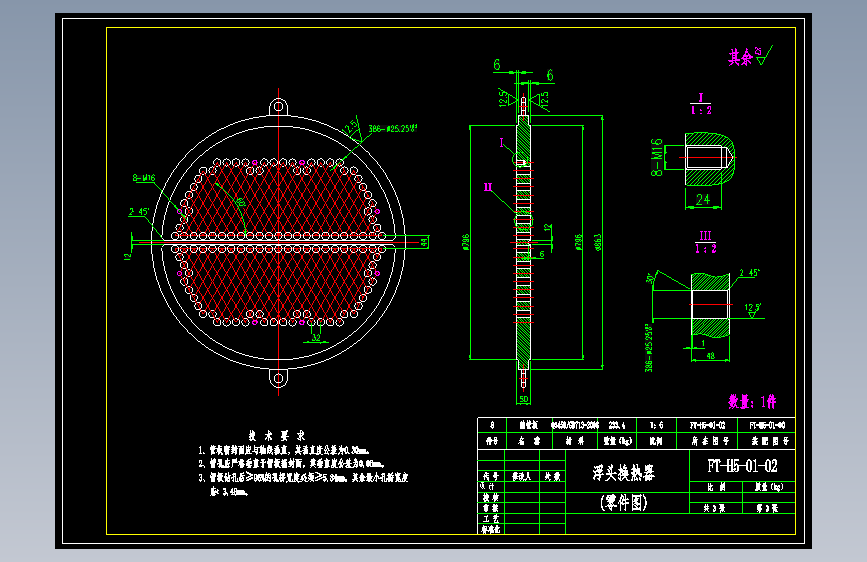Click the '2 45°' chamfer note in detail III
This screenshot has height=562, width=867.
click(749, 273)
